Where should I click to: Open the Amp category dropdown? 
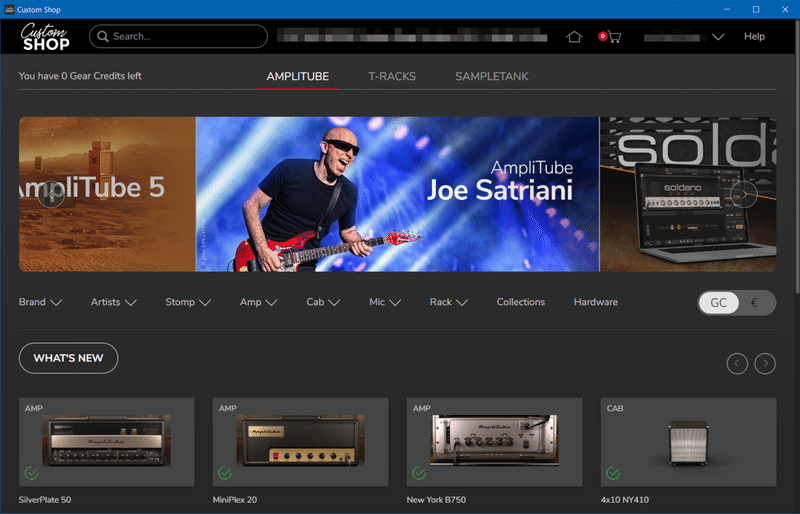(x=259, y=302)
